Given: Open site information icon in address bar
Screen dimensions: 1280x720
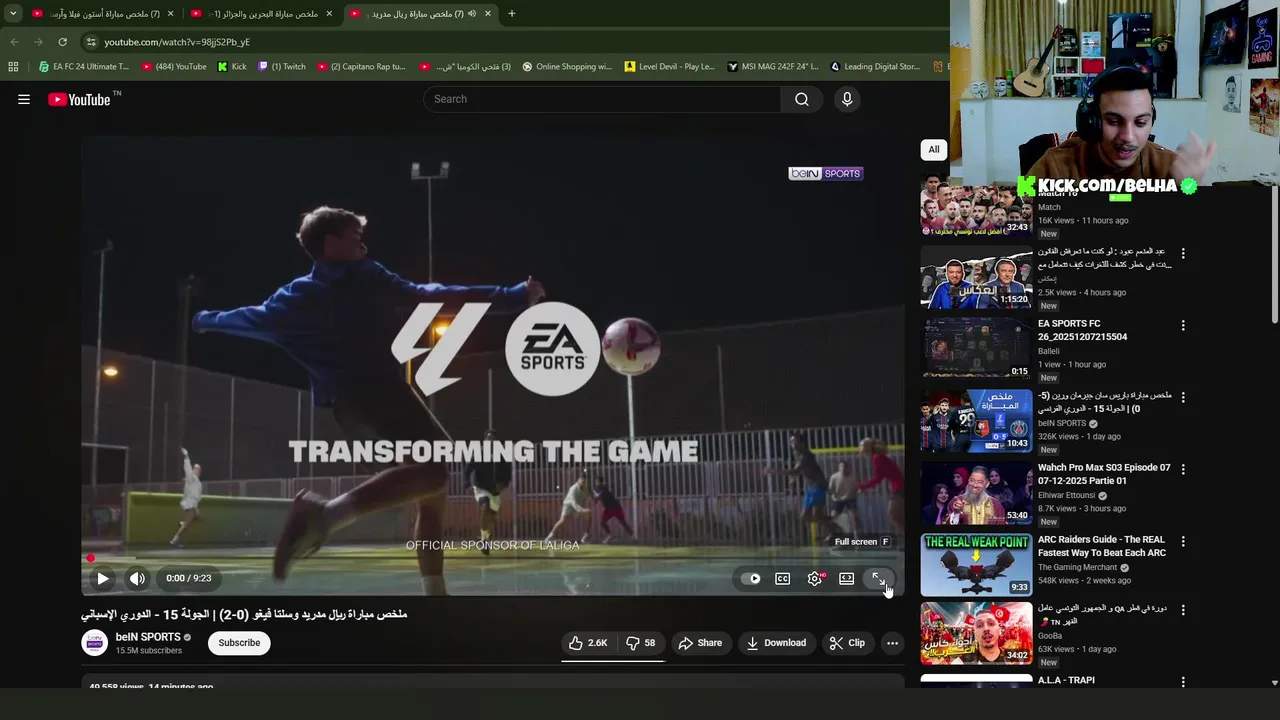Looking at the screenshot, I should pos(91,42).
